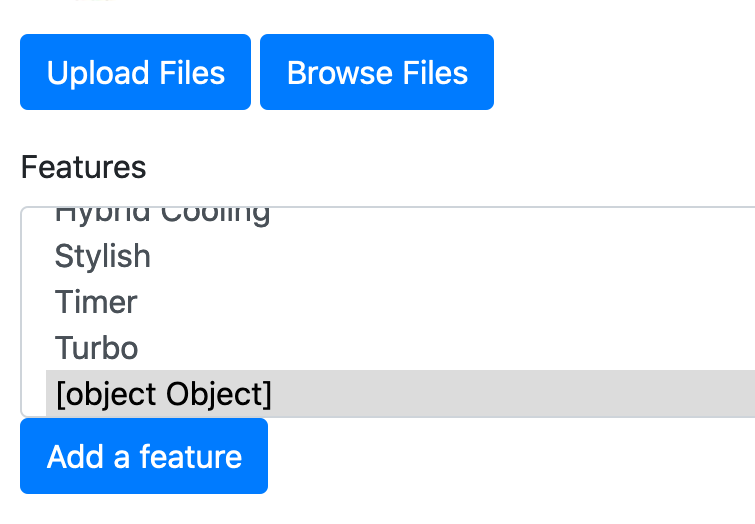
Task: Click Add a feature button
Action: click(144, 456)
